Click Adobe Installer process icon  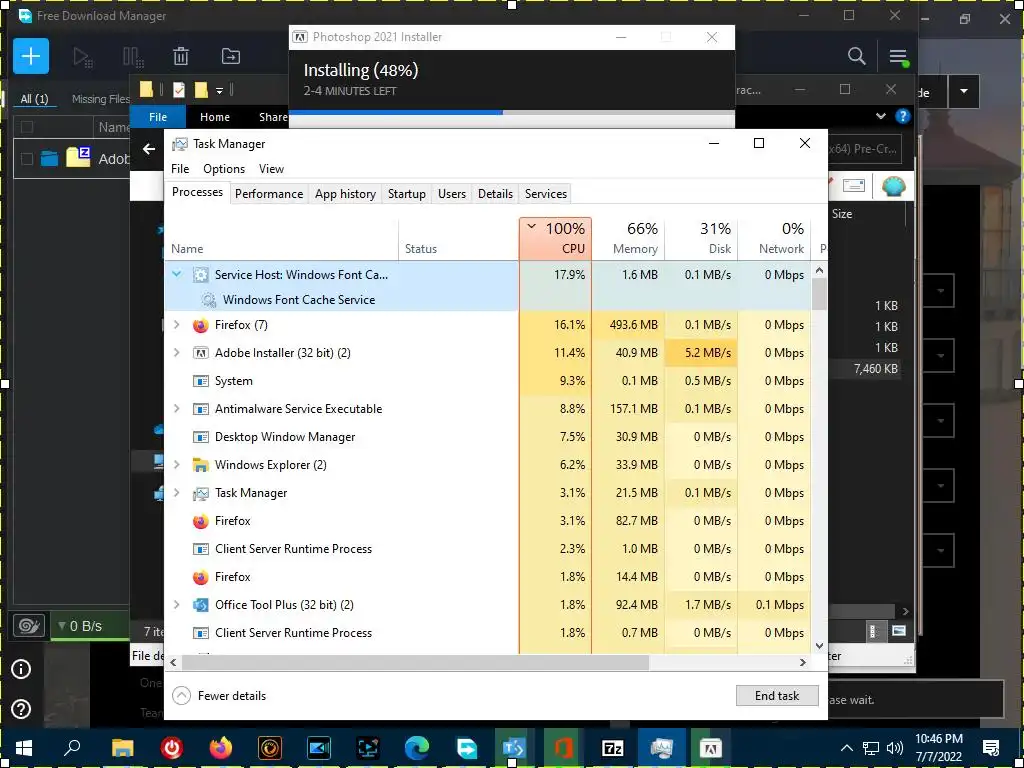point(200,353)
